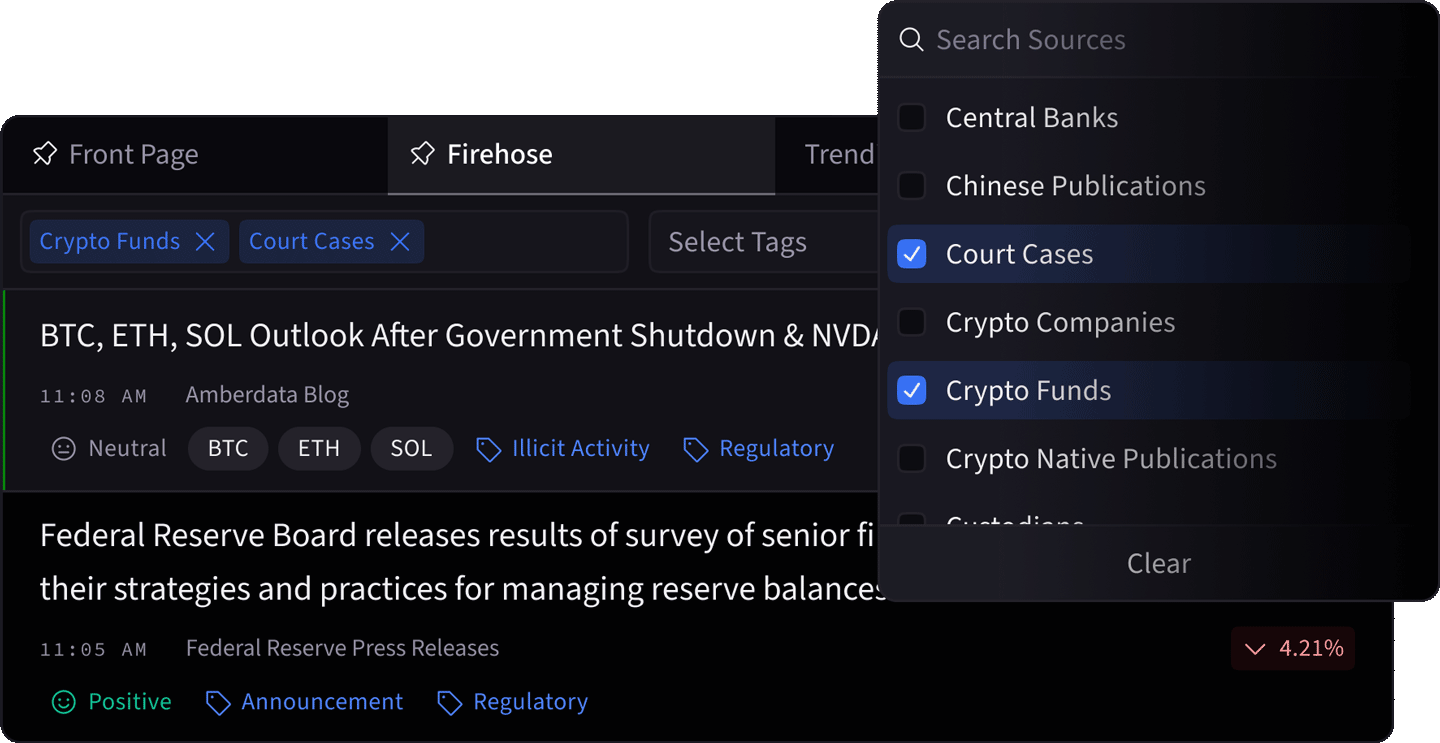Click the red chevron beside 4.21%
1440x743 pixels.
[1256, 648]
